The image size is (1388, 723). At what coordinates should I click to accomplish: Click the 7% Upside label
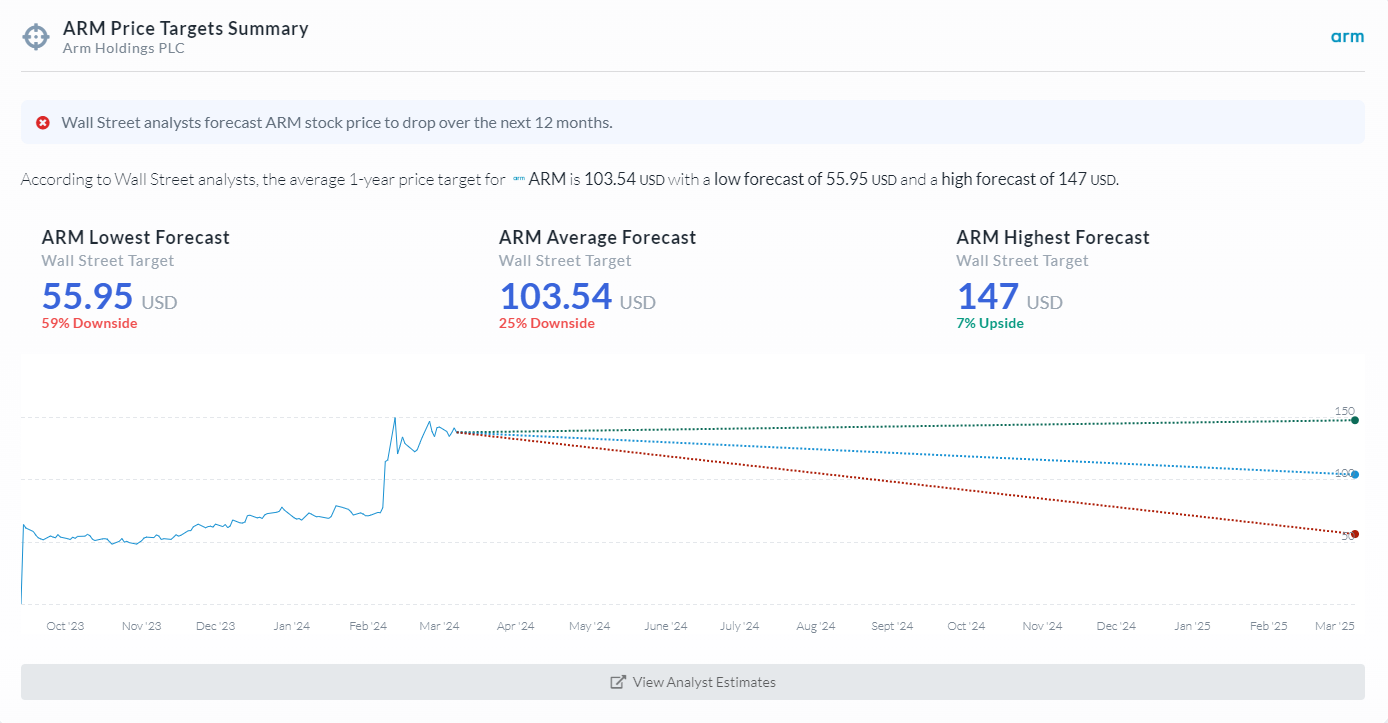pyautogui.click(x=990, y=323)
